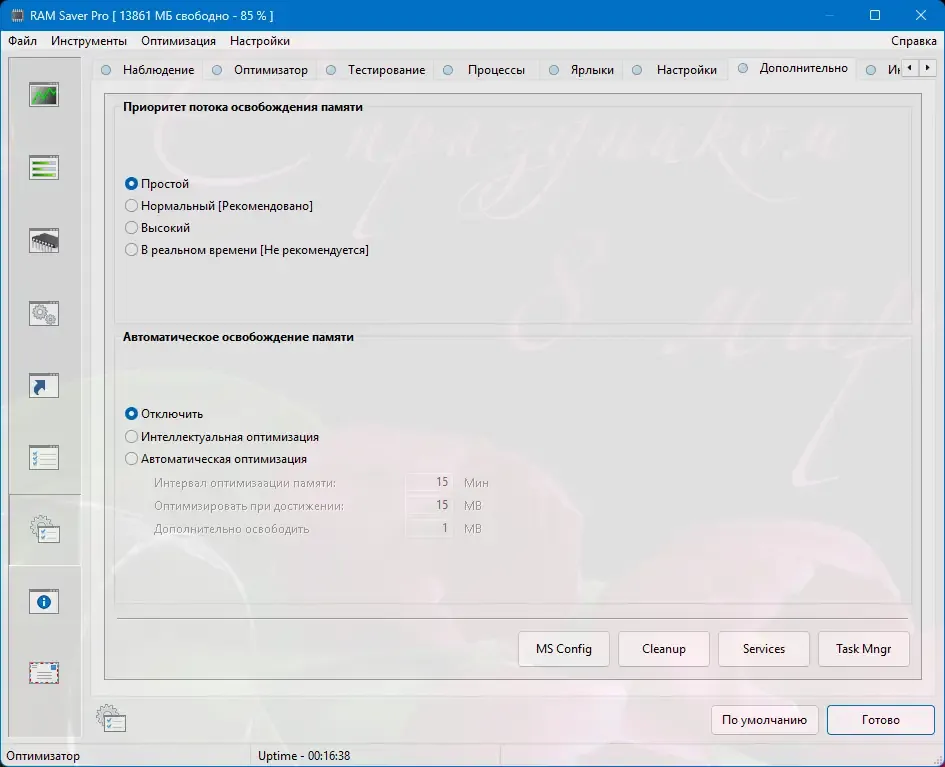Open the Справка menu
Viewport: 945px width, 767px height.
click(914, 41)
